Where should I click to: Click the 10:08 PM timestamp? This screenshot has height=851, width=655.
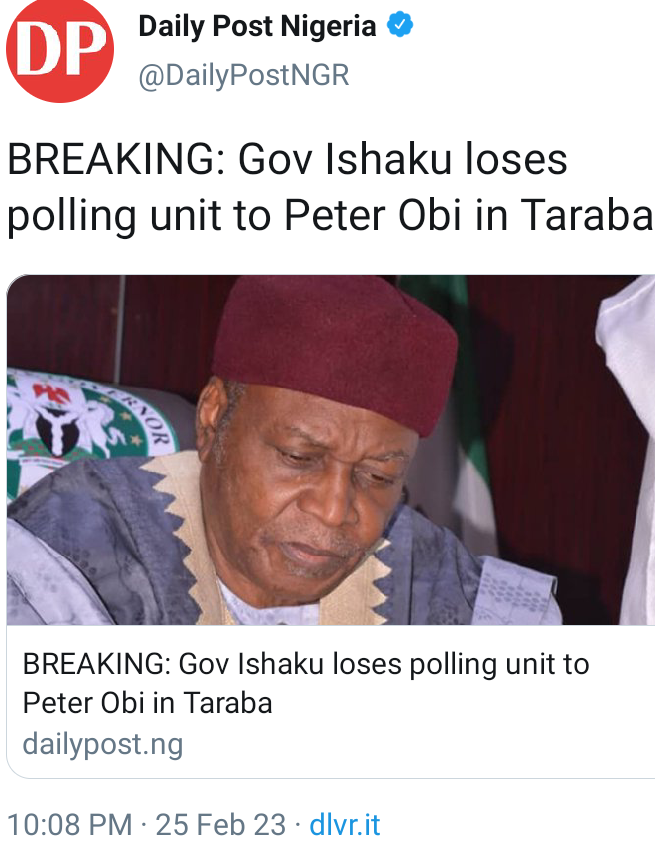coord(70,825)
